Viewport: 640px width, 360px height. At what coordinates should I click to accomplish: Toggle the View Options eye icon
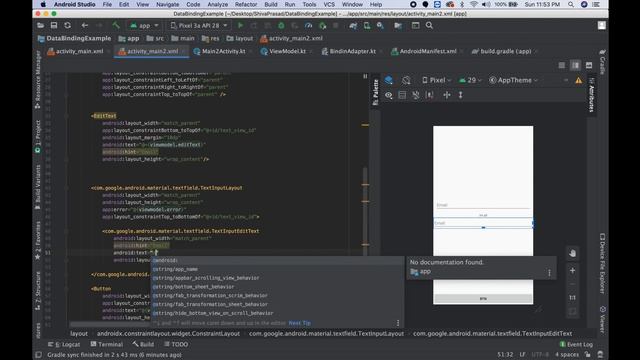pos(388,95)
